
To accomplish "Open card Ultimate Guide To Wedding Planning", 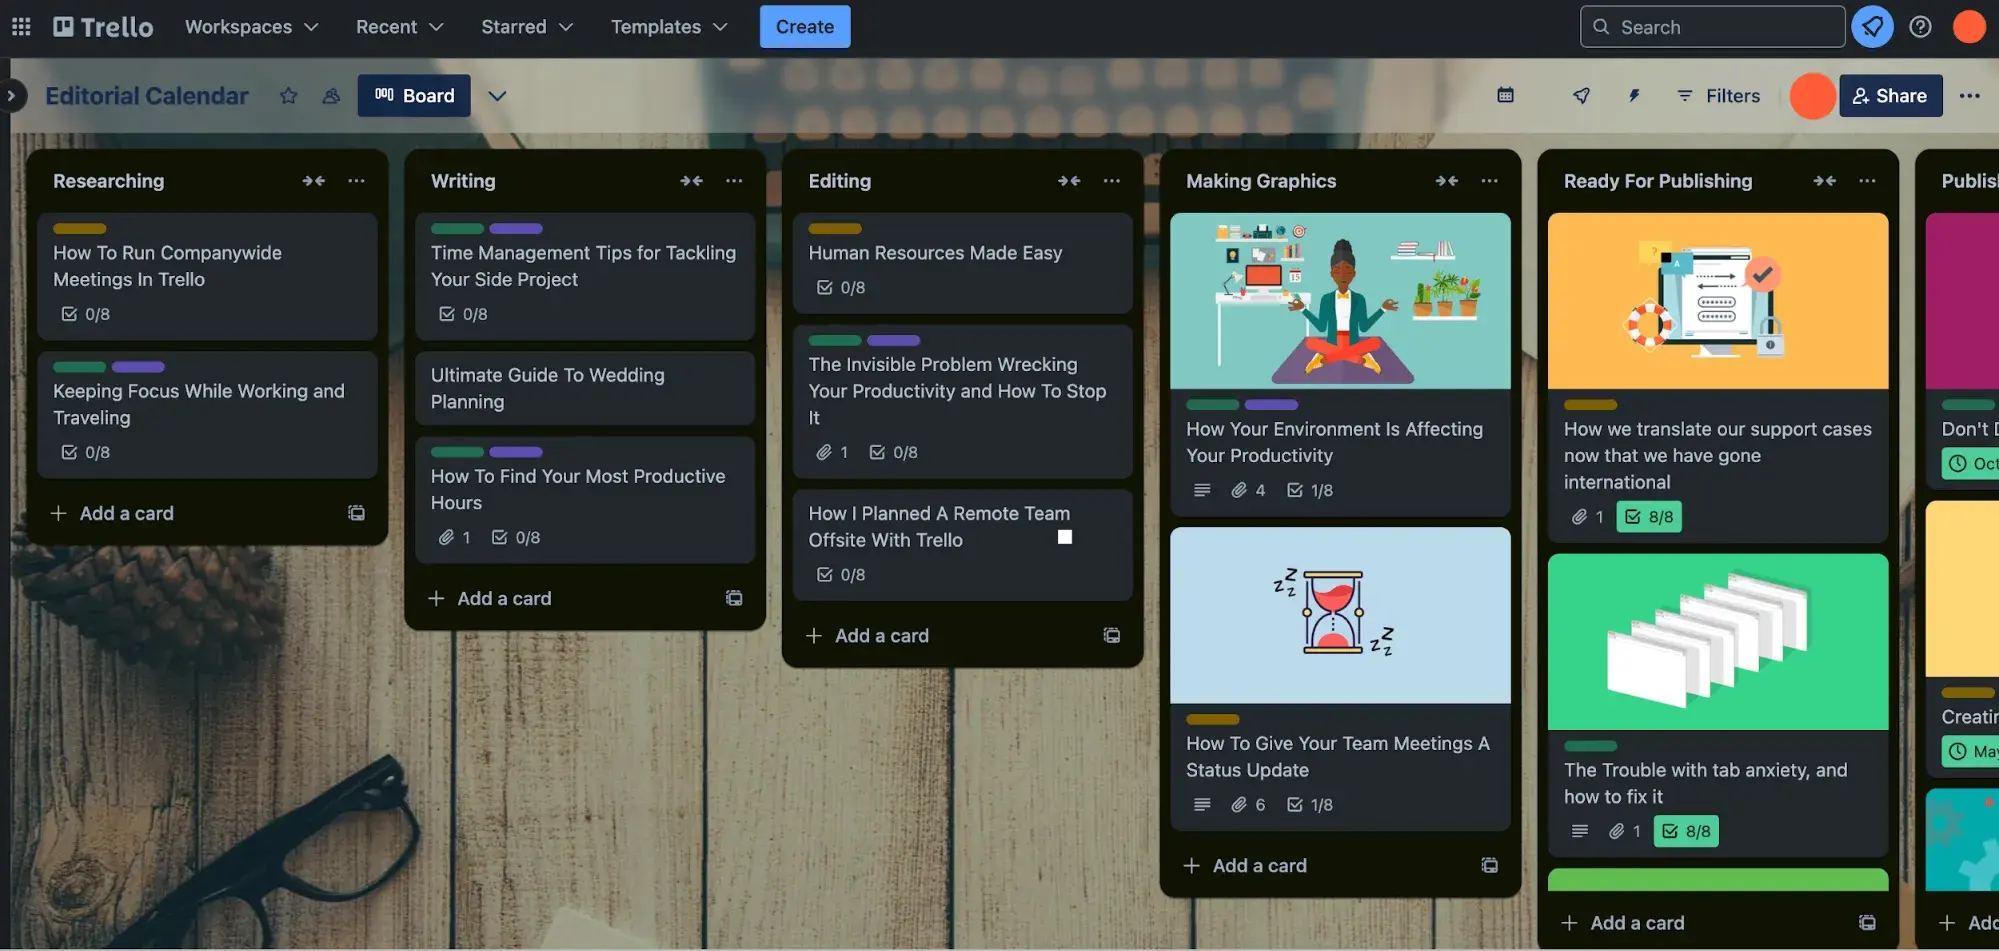I will click(x=584, y=388).
